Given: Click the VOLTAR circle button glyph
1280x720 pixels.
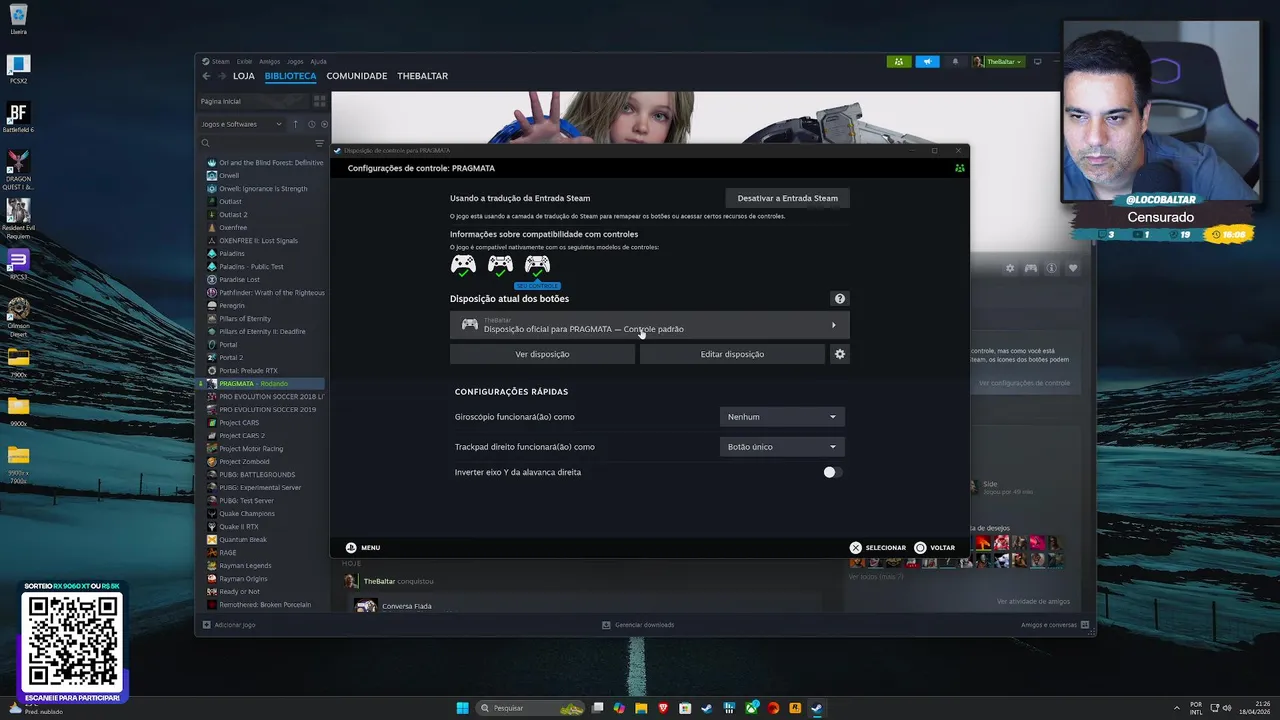Looking at the screenshot, I should (920, 547).
